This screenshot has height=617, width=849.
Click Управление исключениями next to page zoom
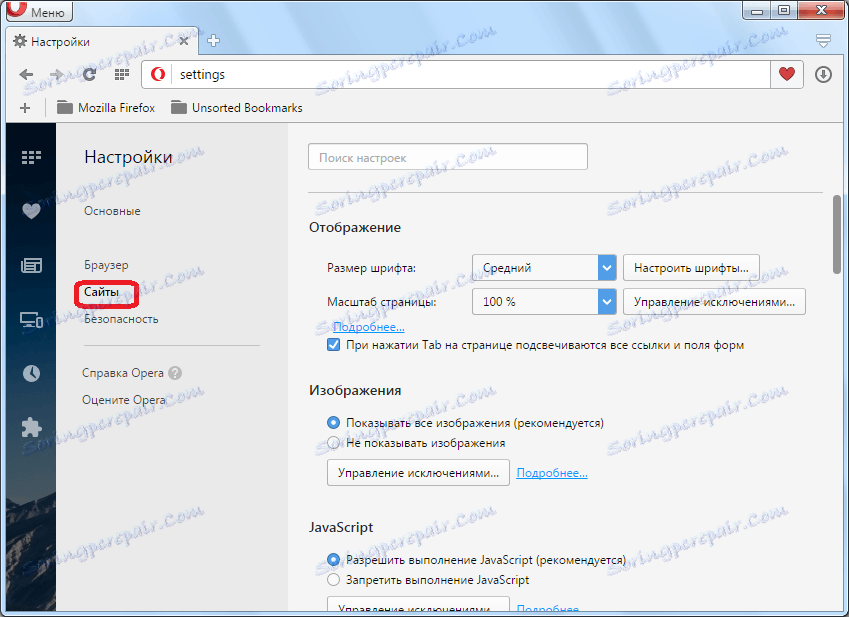pyautogui.click(x=714, y=301)
